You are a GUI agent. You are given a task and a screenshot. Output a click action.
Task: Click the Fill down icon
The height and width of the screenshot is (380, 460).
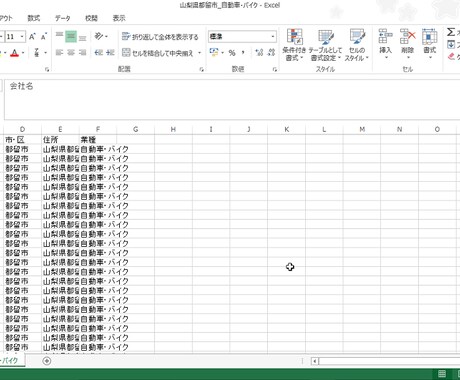click(451, 44)
